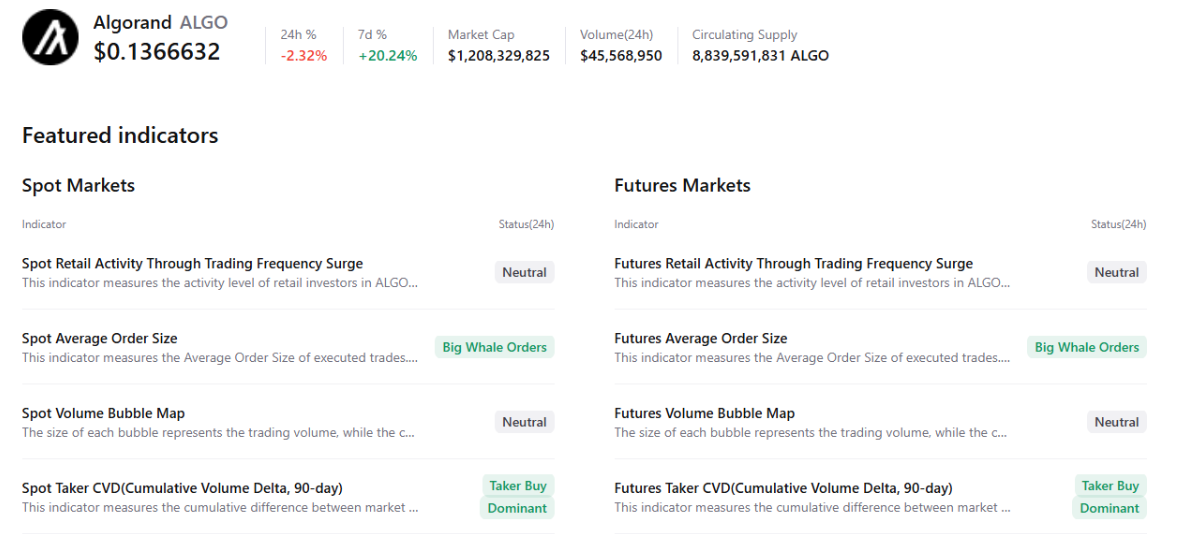This screenshot has width=1201, height=534.
Task: Click Big Whale Orders badge under Spot Markets
Action: [x=494, y=347]
